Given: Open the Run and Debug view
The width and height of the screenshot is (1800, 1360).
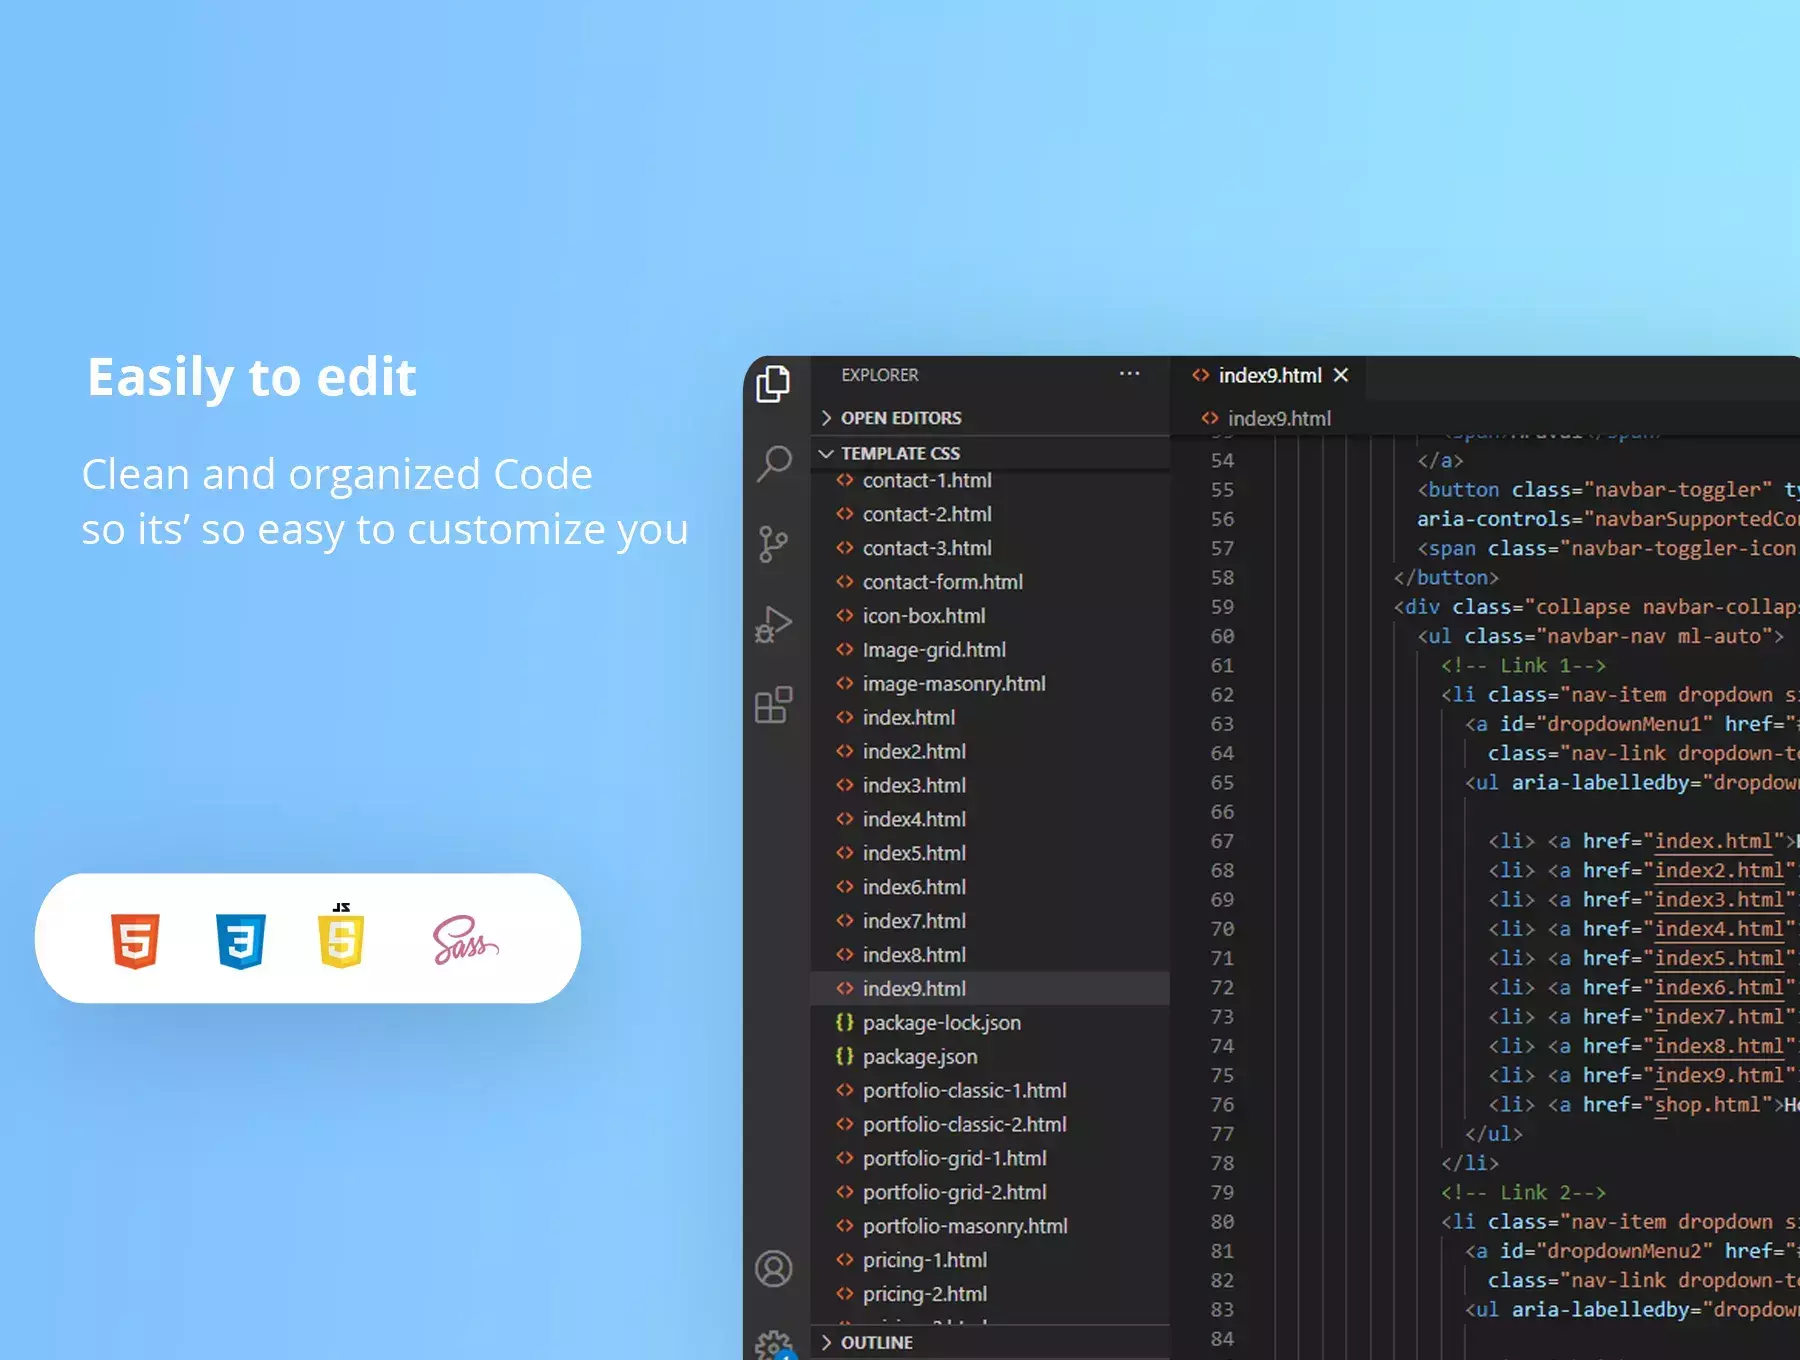Looking at the screenshot, I should [773, 625].
